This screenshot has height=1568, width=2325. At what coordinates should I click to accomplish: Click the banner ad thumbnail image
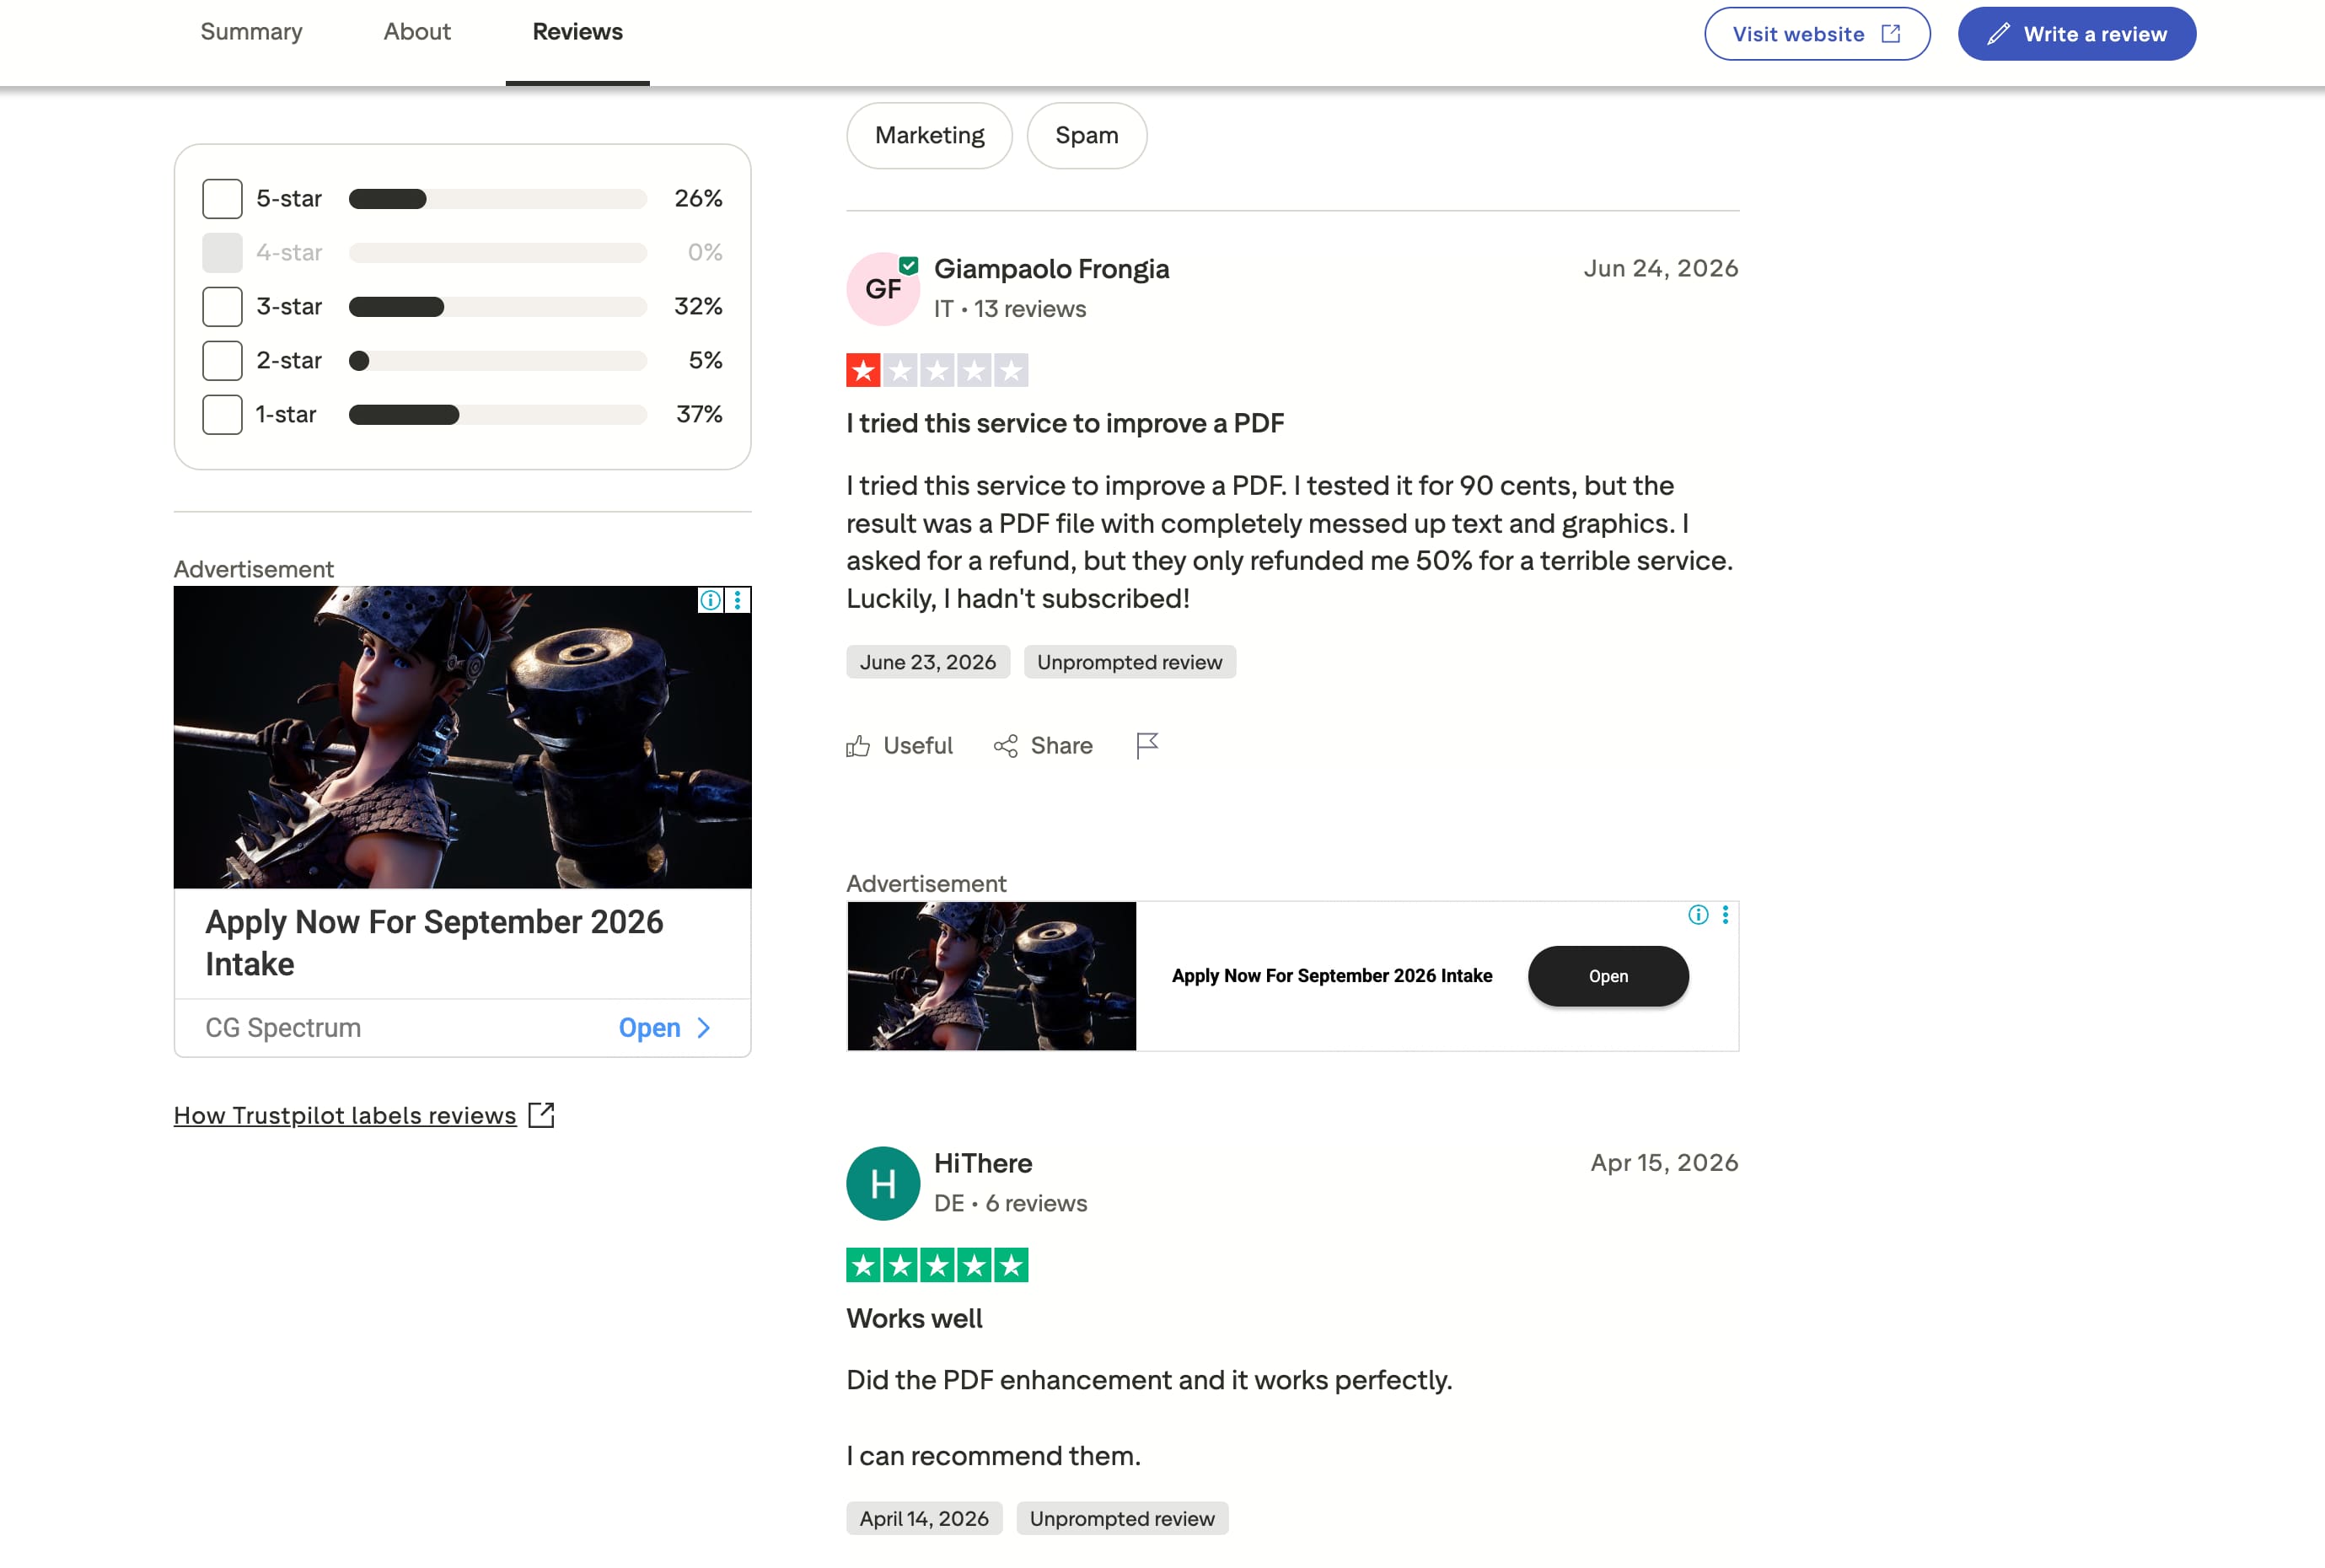pos(991,976)
